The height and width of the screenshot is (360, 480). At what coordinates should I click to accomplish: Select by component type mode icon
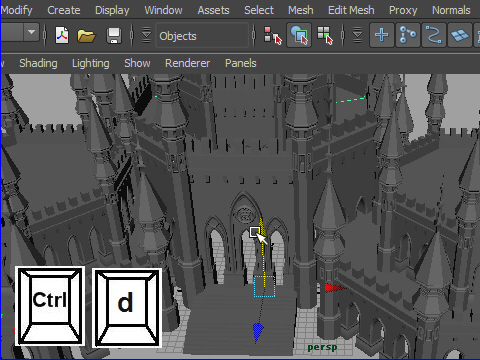(x=325, y=35)
